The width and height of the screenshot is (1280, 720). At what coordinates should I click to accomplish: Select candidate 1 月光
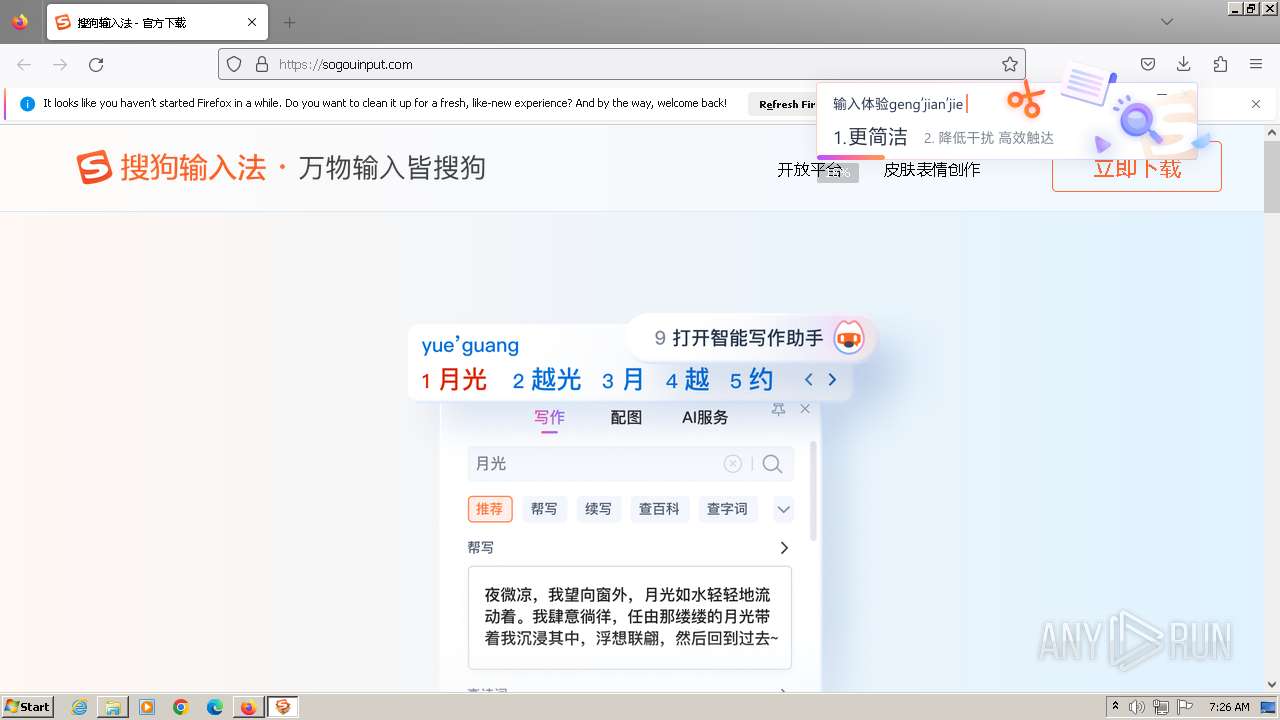(454, 380)
